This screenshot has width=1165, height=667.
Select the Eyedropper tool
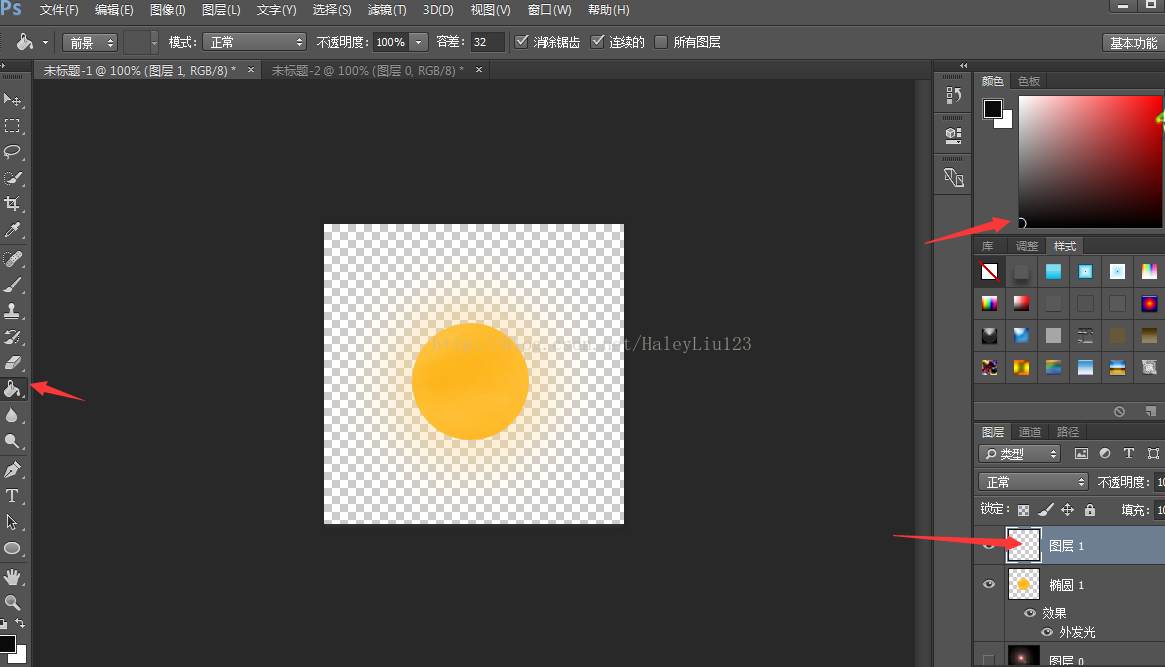click(x=13, y=230)
